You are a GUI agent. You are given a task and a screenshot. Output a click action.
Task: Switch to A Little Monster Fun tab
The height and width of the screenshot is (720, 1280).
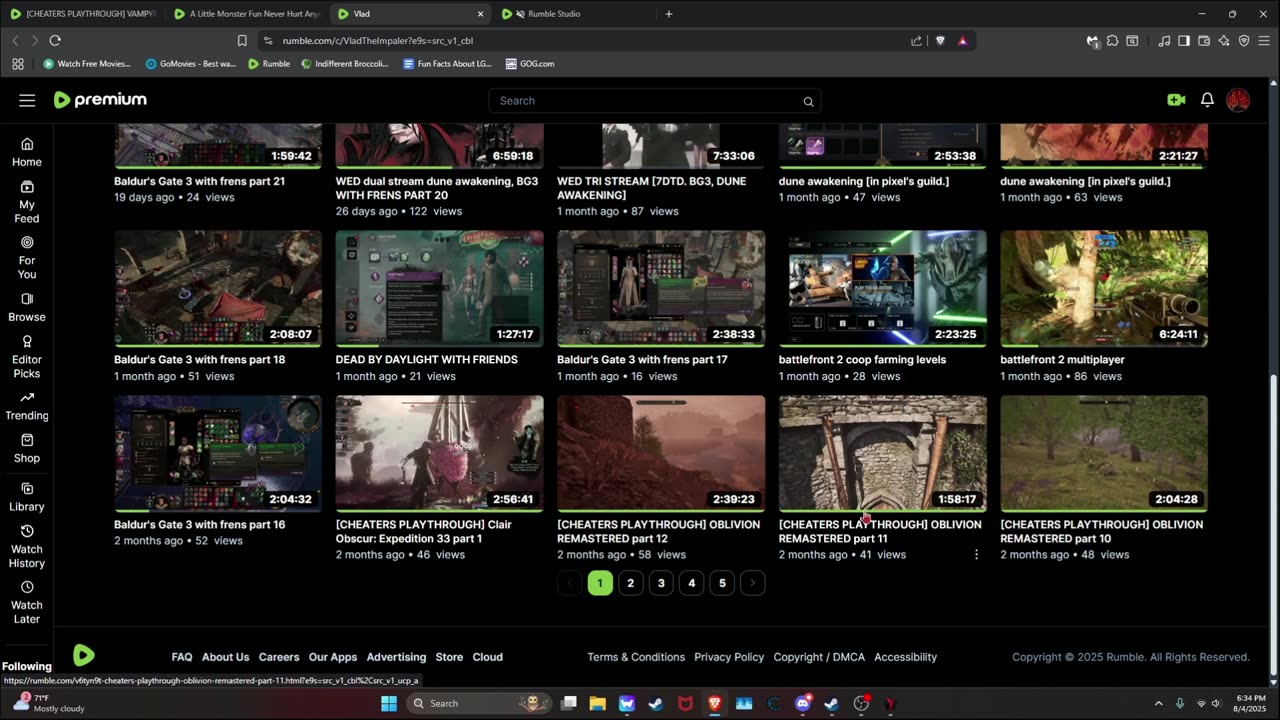coord(247,14)
